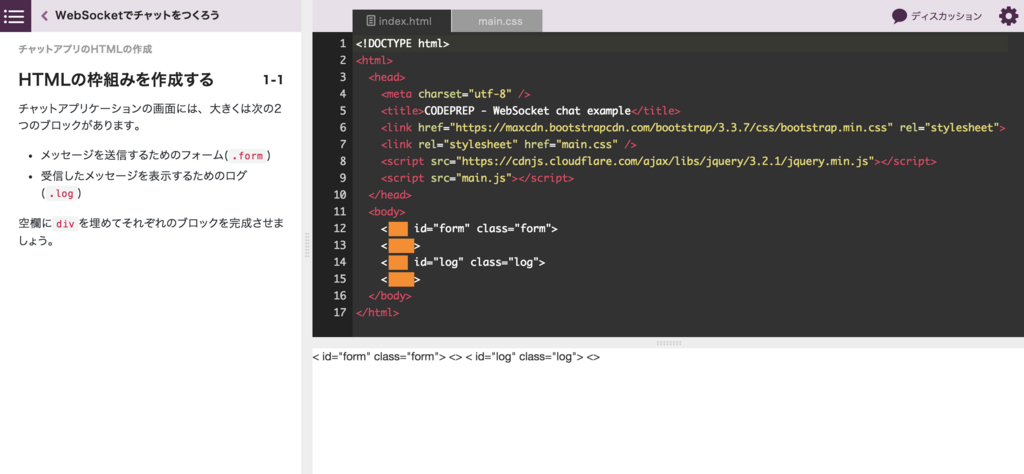Click the WebSocketでチャットをつくろう title
The width and height of the screenshot is (1024, 474).
(137, 16)
